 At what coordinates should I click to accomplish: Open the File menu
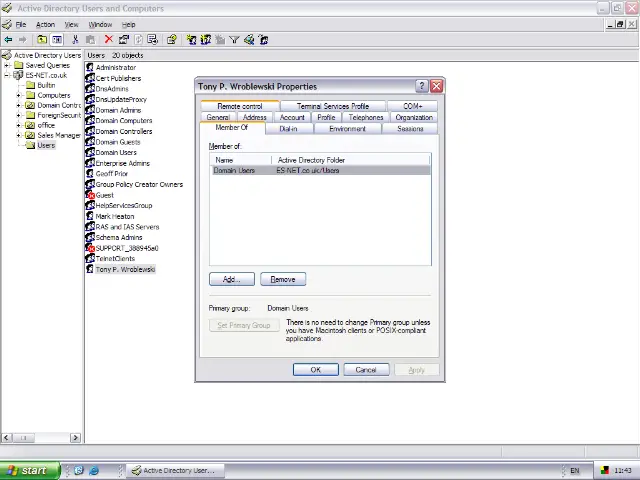tap(21, 24)
